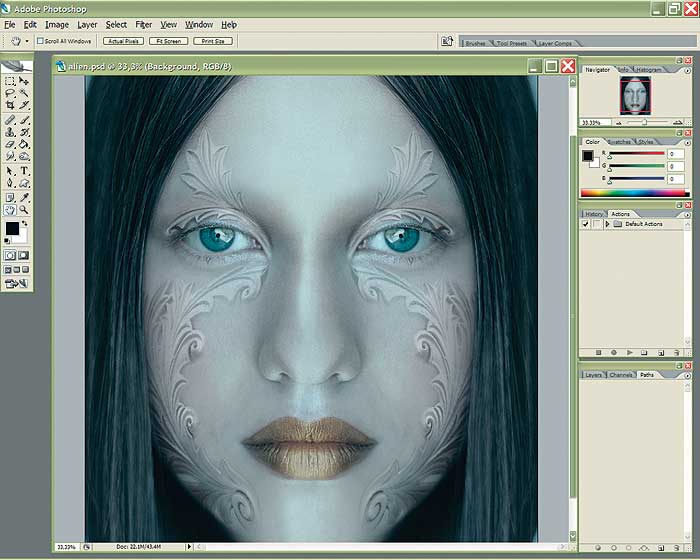This screenshot has height=560, width=700.
Task: Open Paths palette options menu
Action: 688,376
